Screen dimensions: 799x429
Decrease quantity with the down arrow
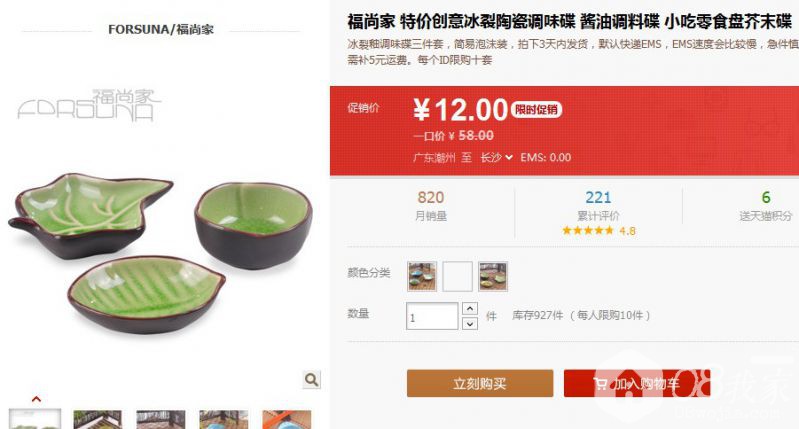pos(470,324)
